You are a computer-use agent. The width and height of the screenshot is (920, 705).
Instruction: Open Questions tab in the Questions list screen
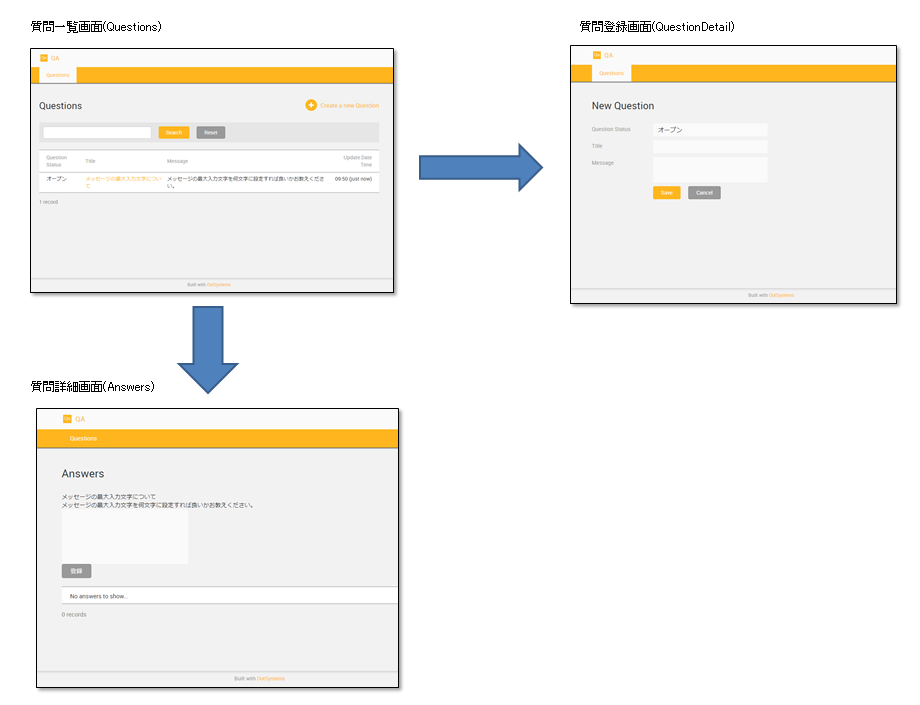click(x=58, y=75)
